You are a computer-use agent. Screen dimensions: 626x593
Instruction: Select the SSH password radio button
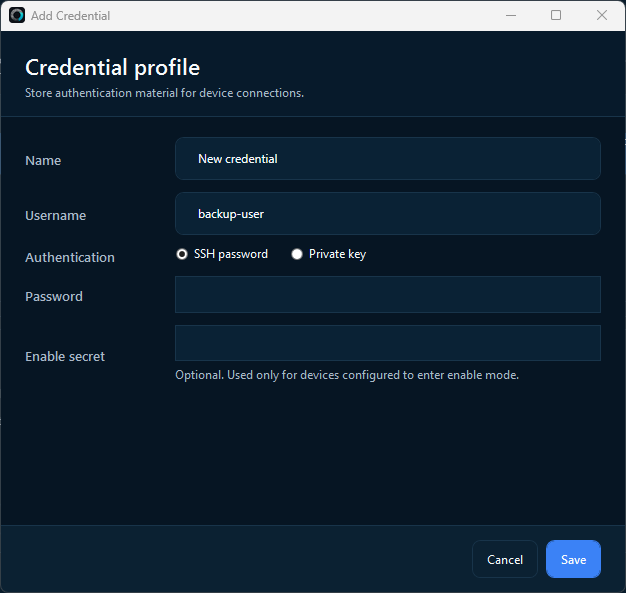coord(182,254)
